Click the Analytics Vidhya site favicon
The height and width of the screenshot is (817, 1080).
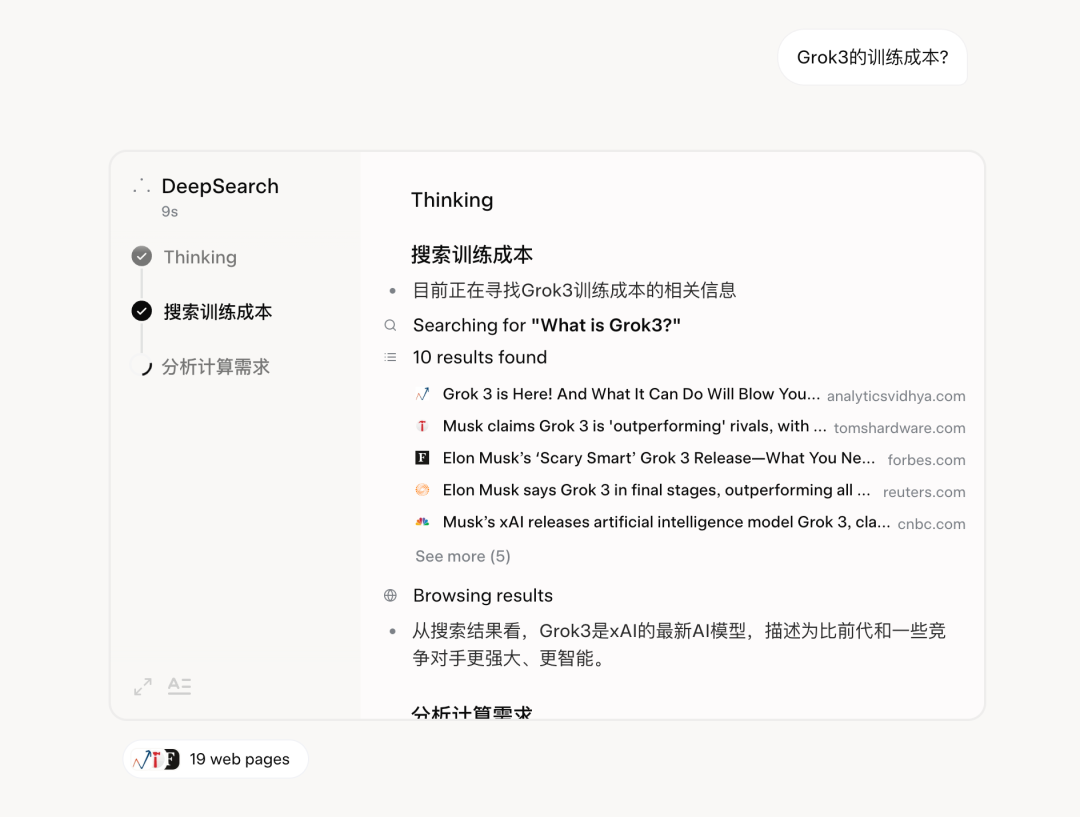point(422,394)
